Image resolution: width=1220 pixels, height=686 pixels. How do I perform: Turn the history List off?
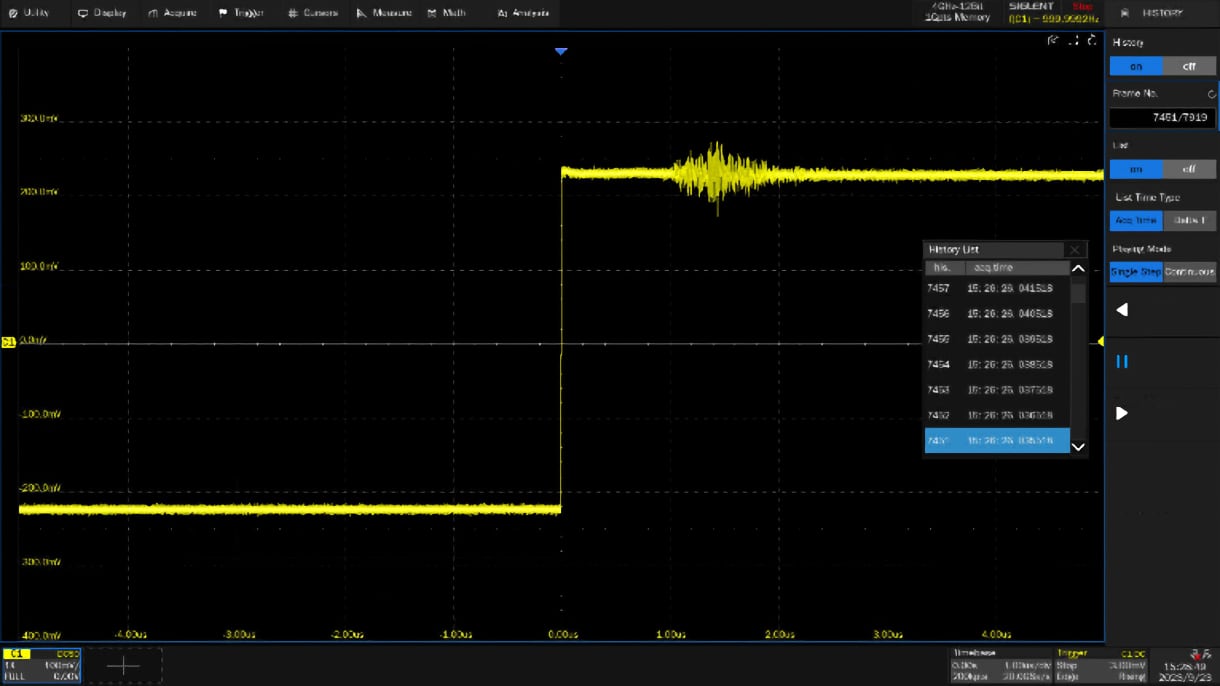[1189, 169]
